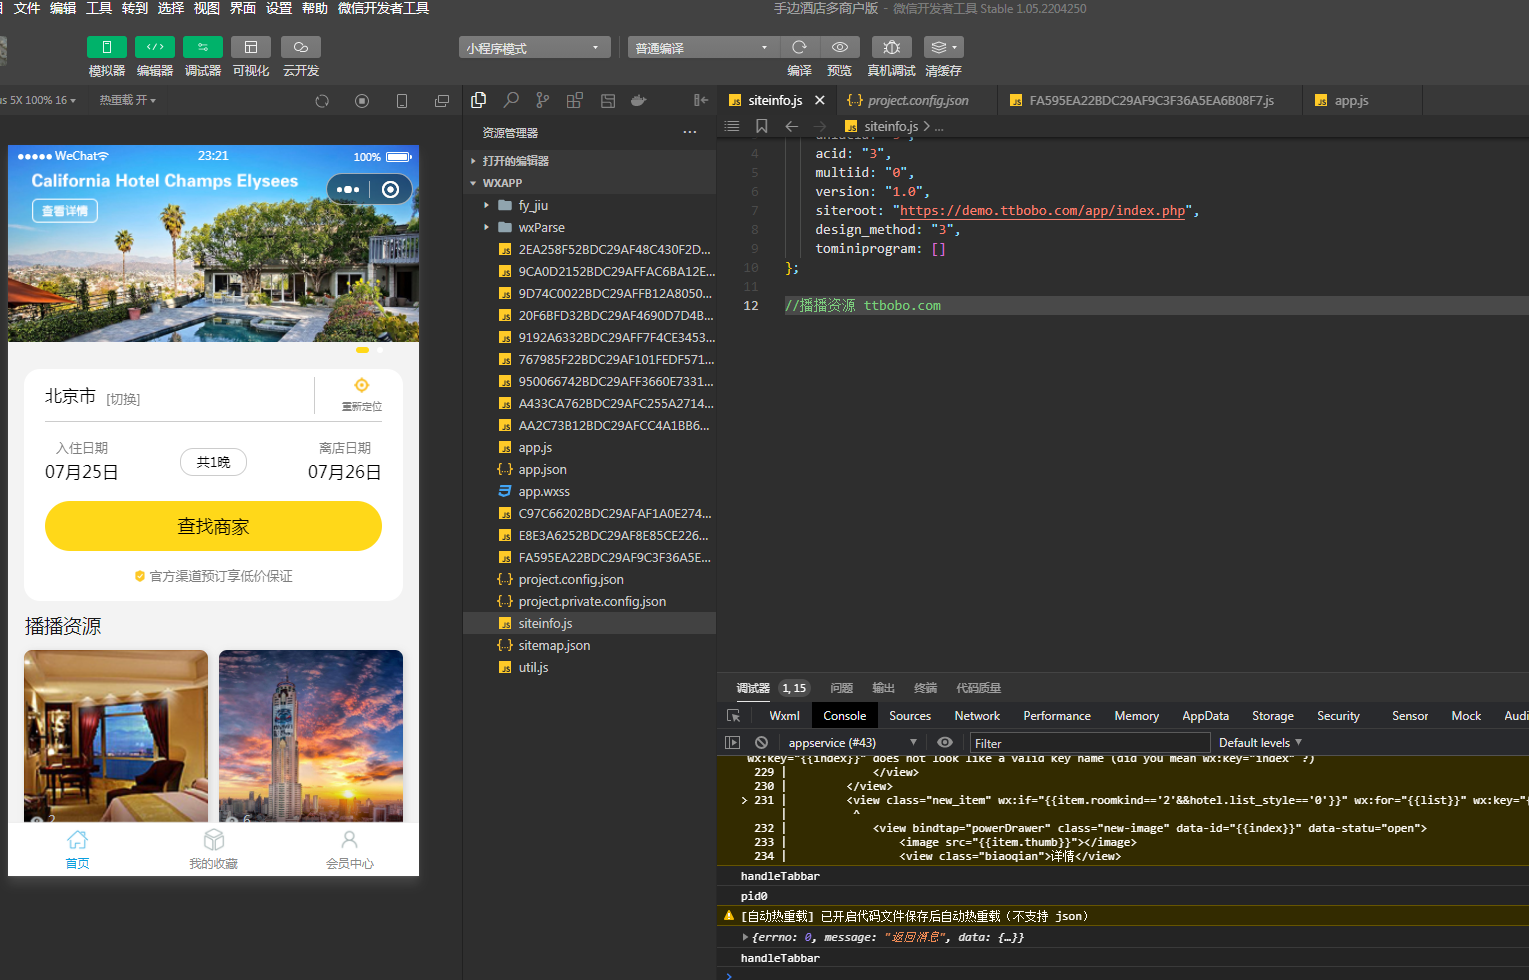The width and height of the screenshot is (1529, 980).
Task: Close the siteinfo.js tab
Action: (820, 100)
